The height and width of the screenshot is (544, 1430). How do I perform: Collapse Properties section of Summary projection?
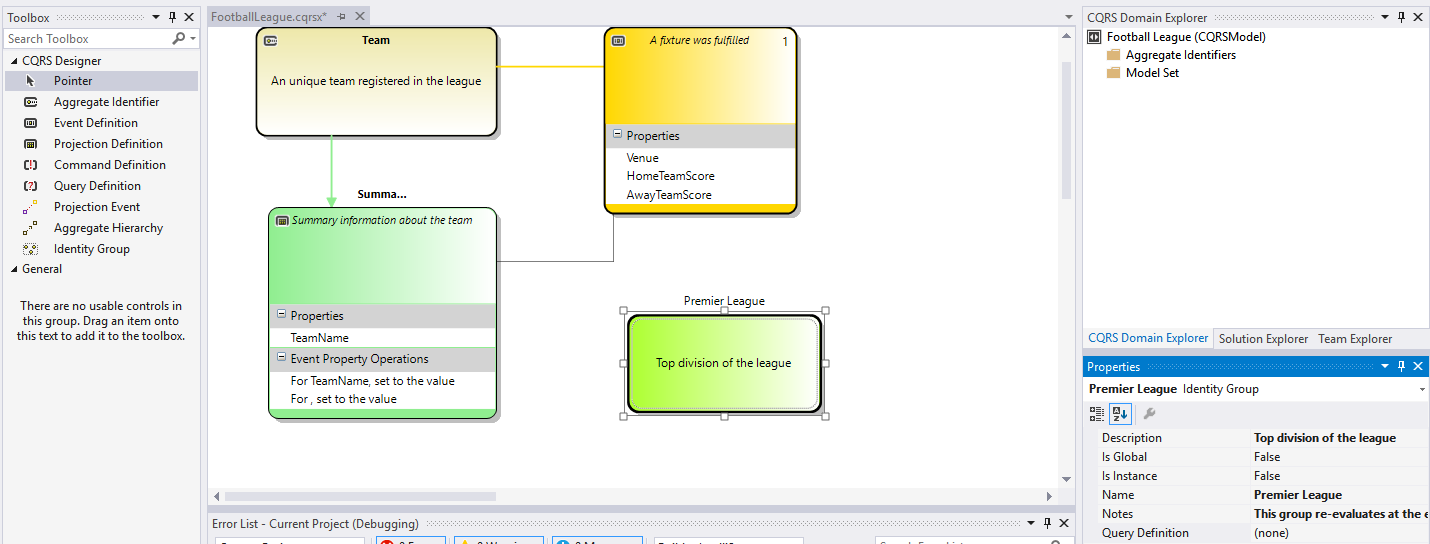[x=281, y=315]
